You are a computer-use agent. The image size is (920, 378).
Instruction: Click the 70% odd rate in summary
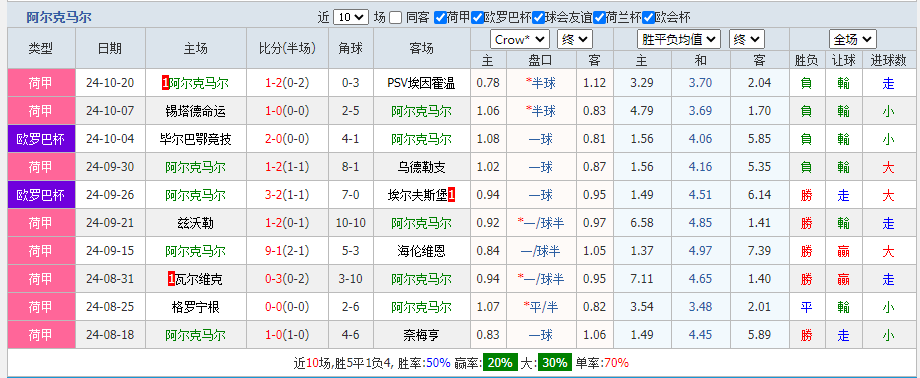tap(616, 363)
